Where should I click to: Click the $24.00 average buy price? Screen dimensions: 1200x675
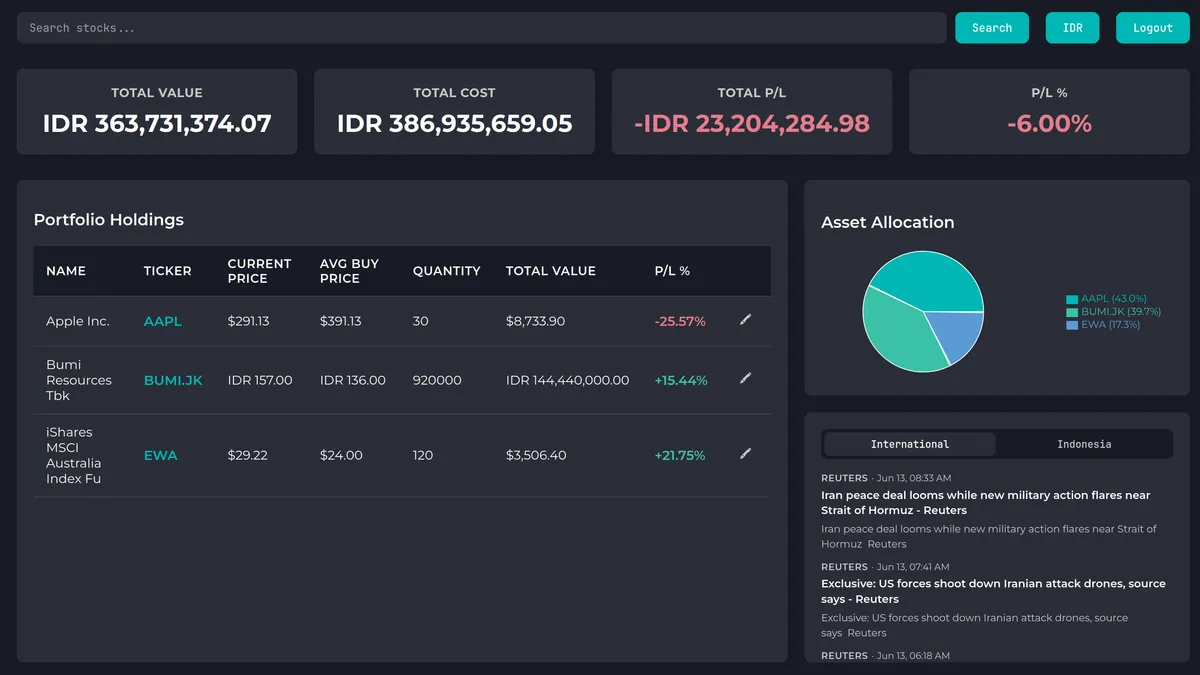click(x=340, y=455)
